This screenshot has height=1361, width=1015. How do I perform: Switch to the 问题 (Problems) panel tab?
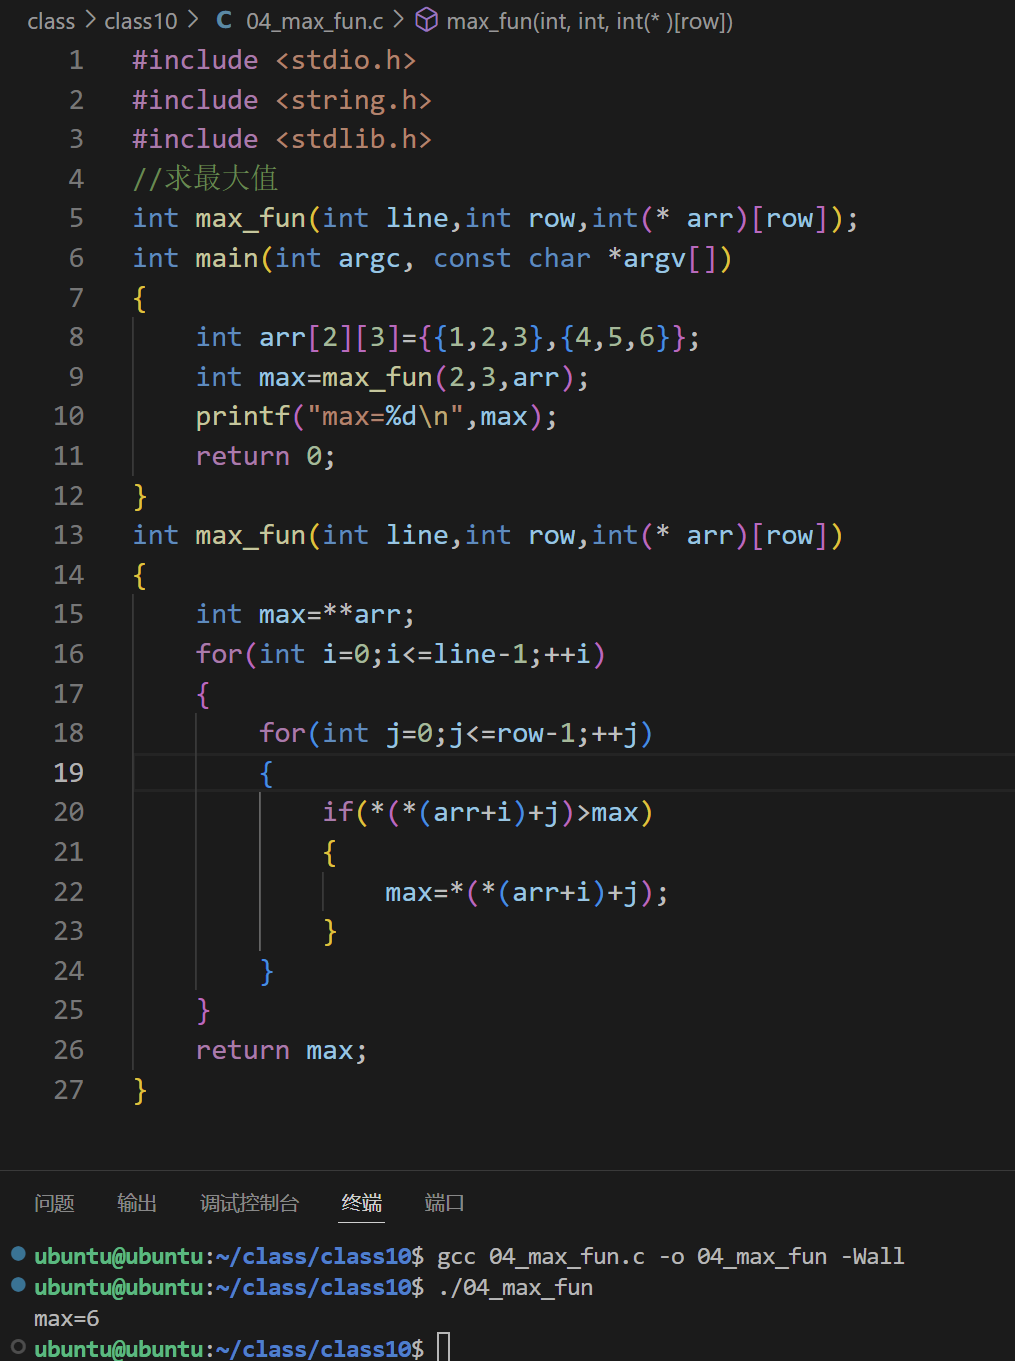pyautogui.click(x=54, y=1203)
